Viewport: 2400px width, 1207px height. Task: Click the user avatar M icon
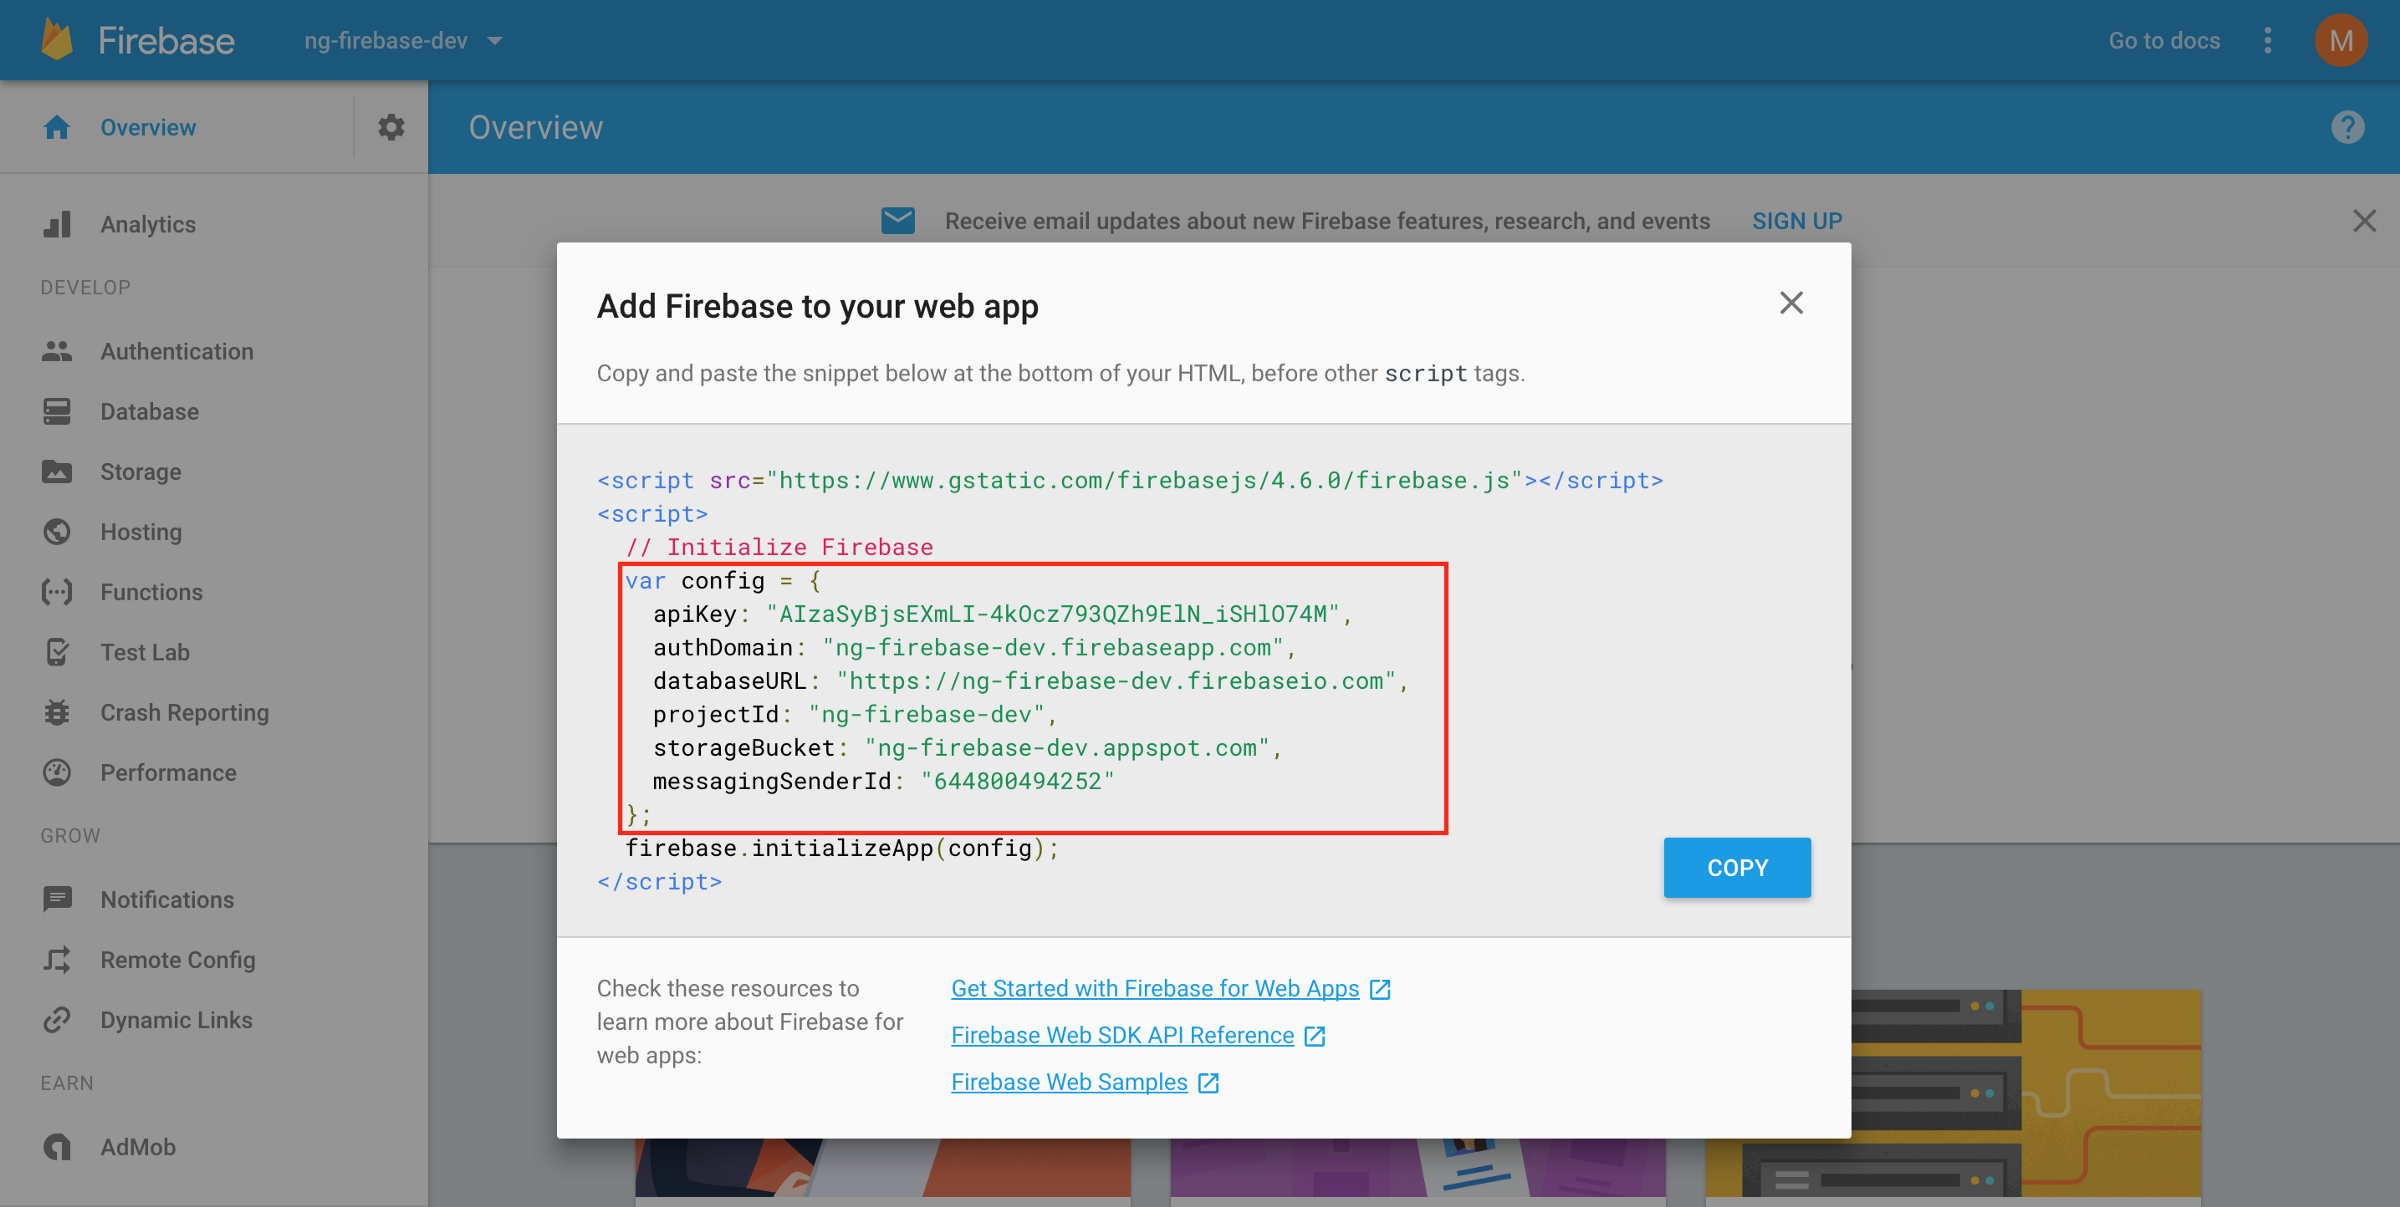2340,40
